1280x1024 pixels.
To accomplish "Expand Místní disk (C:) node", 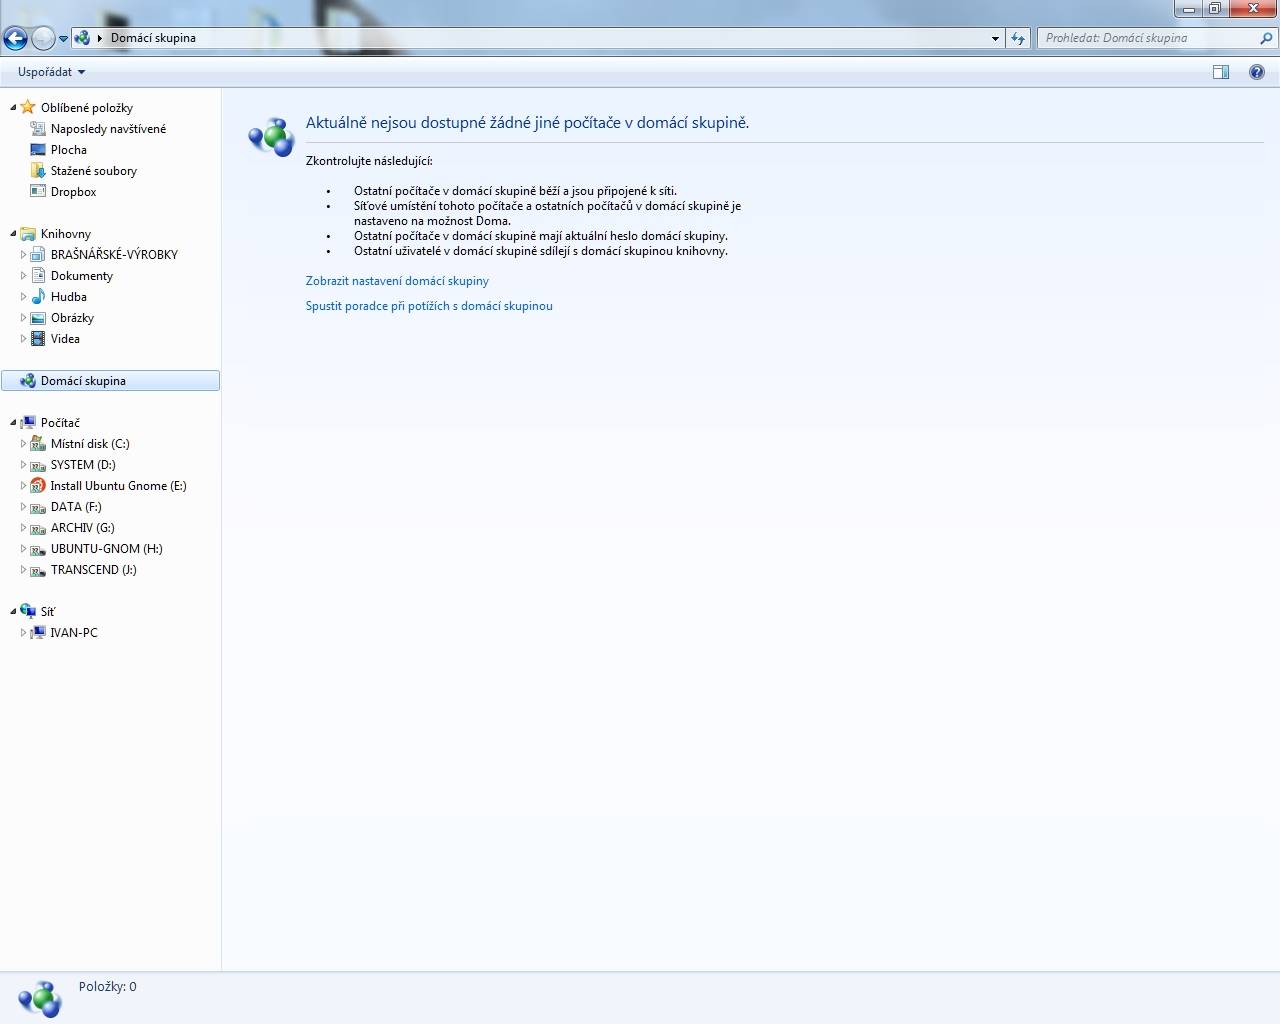I will pyautogui.click(x=24, y=443).
